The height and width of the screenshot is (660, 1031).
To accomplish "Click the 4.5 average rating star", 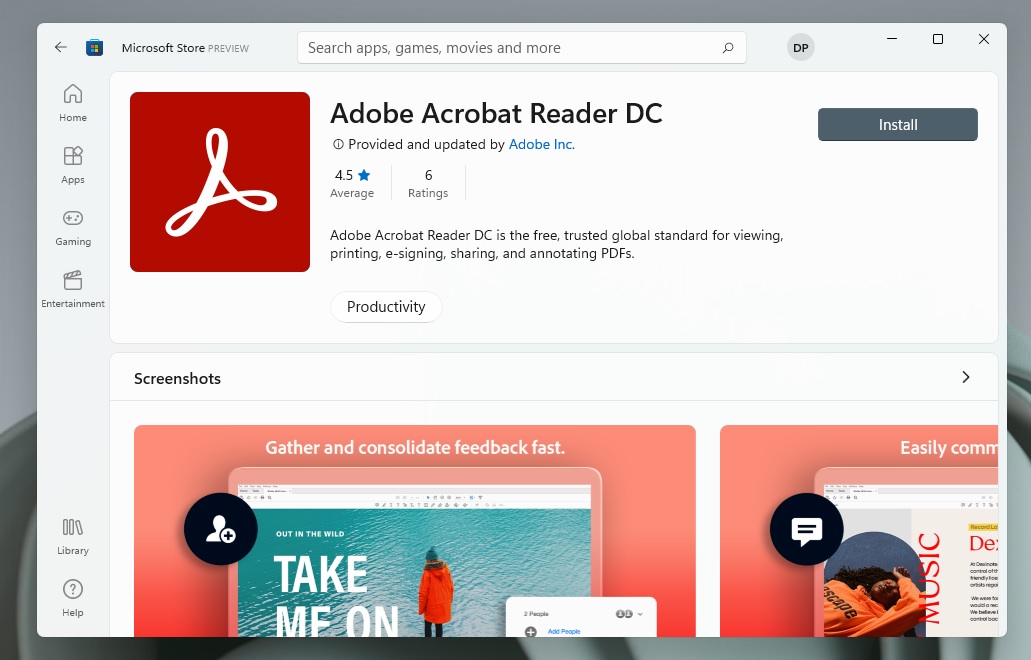I will 363,174.
